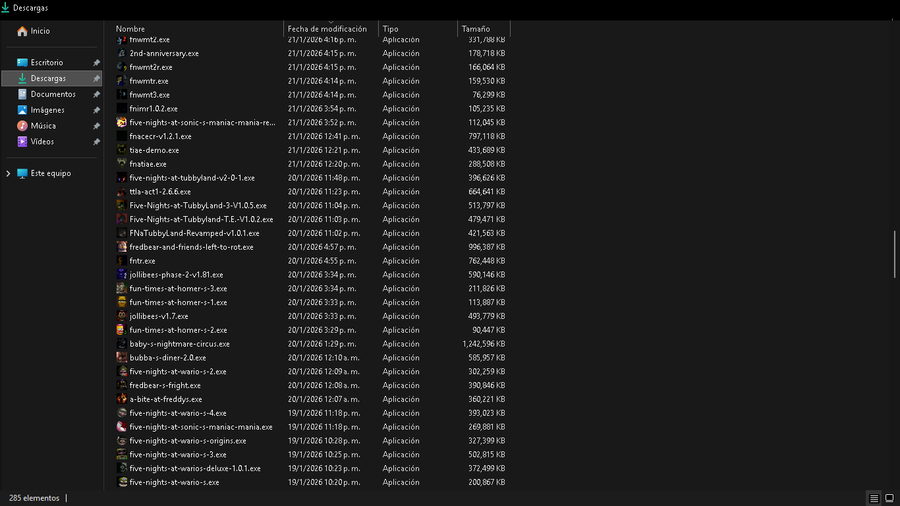Select file fnwmt2r.exe
The width and height of the screenshot is (900, 506).
[x=151, y=67]
